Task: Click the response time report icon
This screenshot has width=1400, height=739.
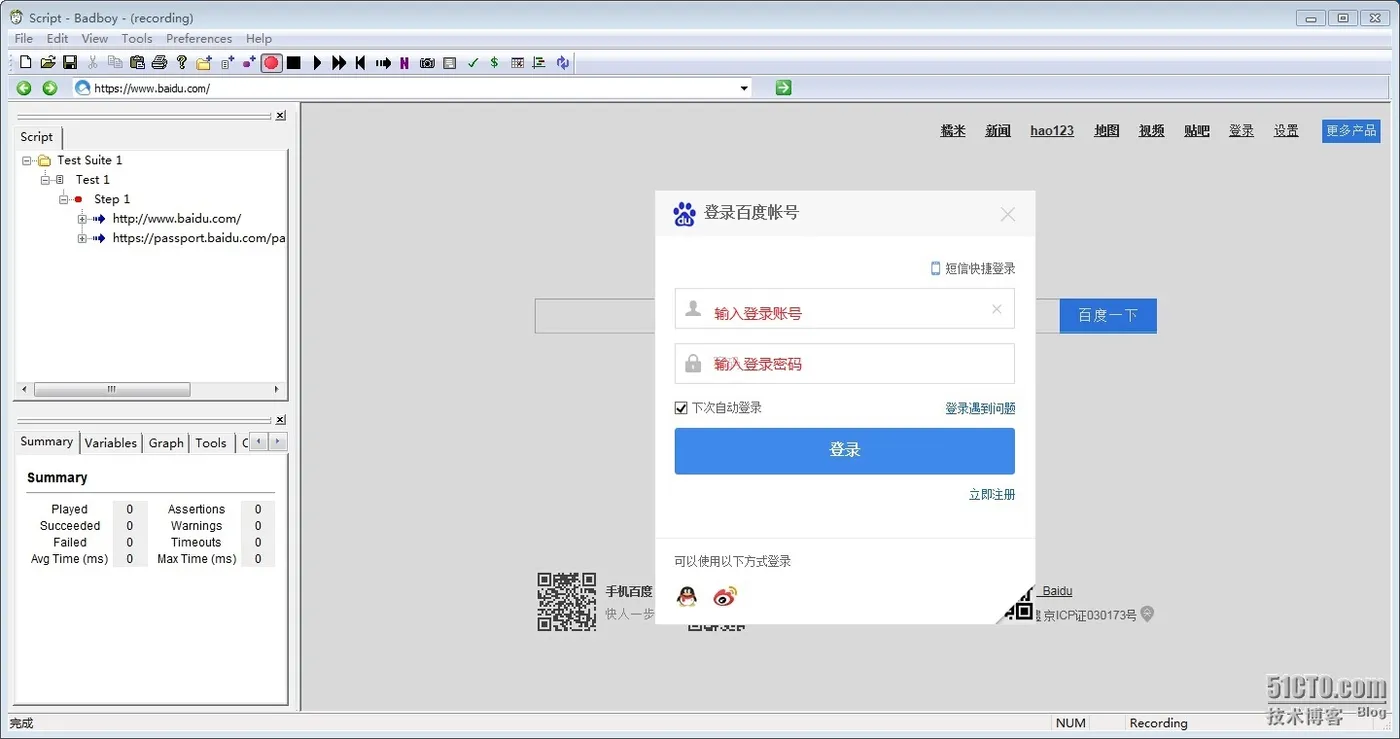Action: pyautogui.click(x=450, y=63)
